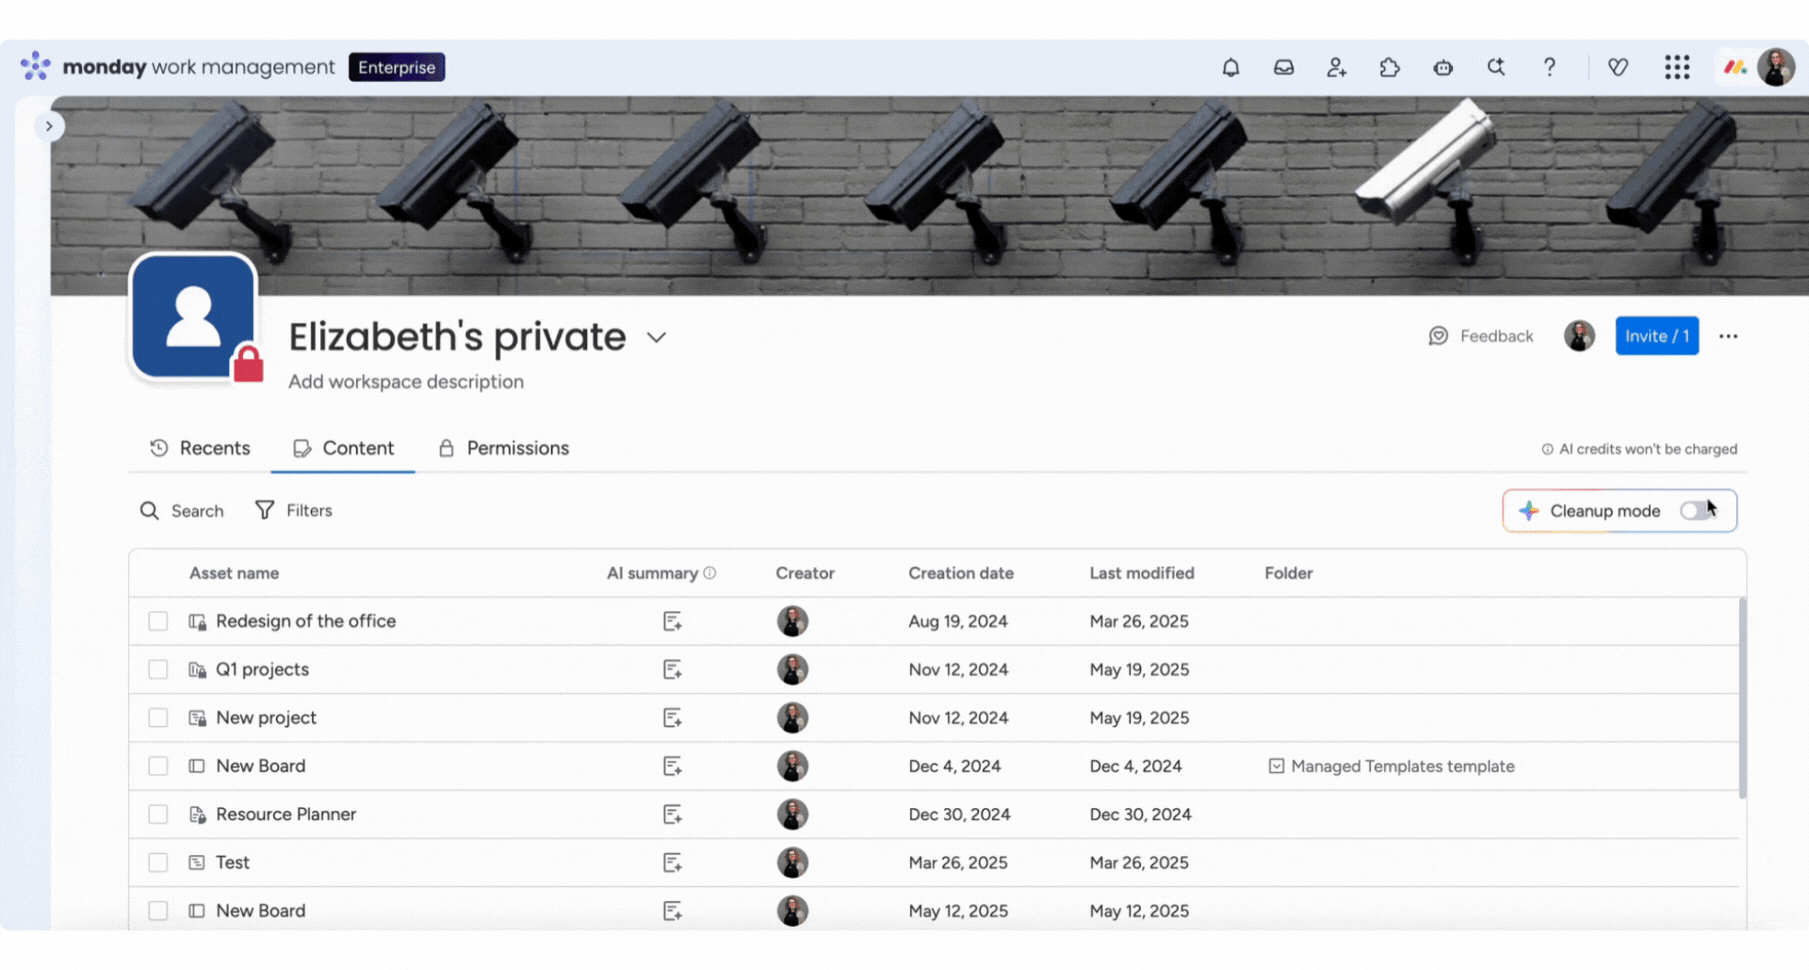Open the apps puzzle-piece icon
This screenshot has height=970, width=1809.
point(1389,67)
